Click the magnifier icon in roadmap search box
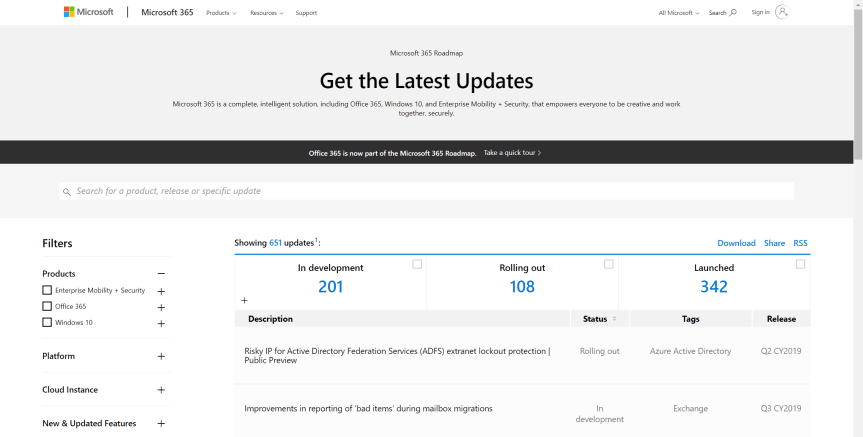 click(x=67, y=192)
